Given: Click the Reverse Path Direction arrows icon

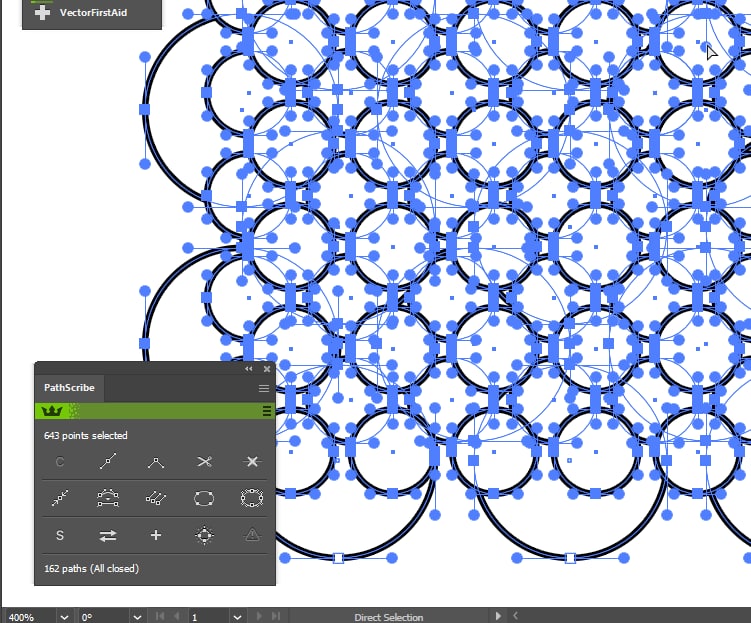Looking at the screenshot, I should tap(108, 535).
